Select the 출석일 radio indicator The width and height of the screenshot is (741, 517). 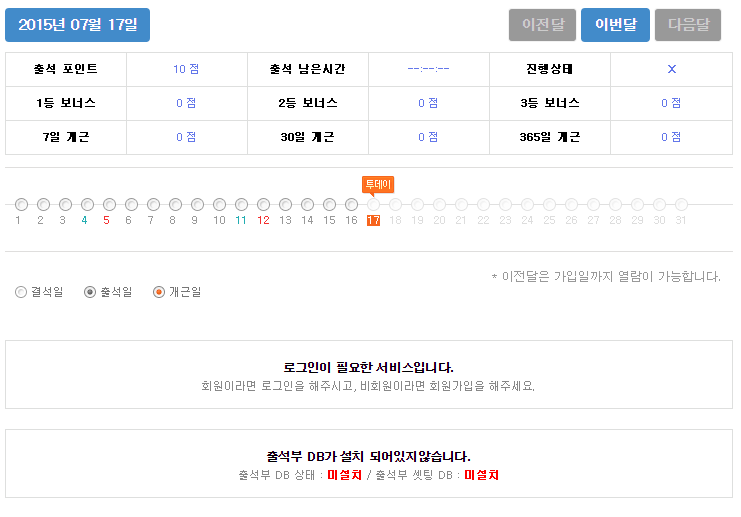point(90,292)
